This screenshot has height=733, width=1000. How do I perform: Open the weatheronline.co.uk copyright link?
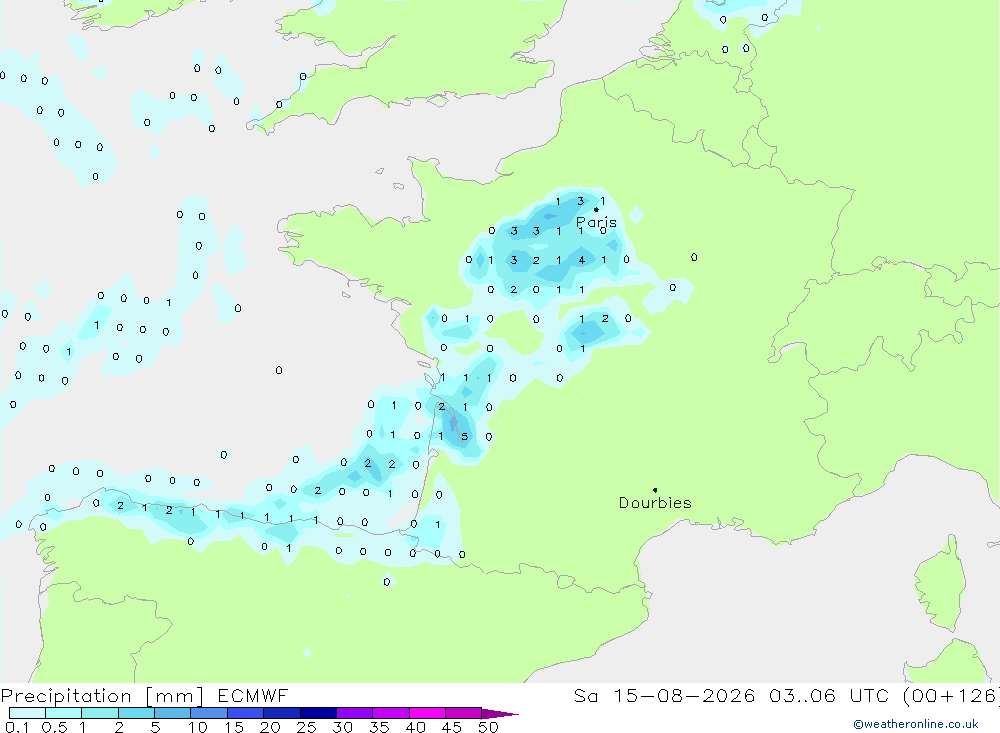(916, 724)
